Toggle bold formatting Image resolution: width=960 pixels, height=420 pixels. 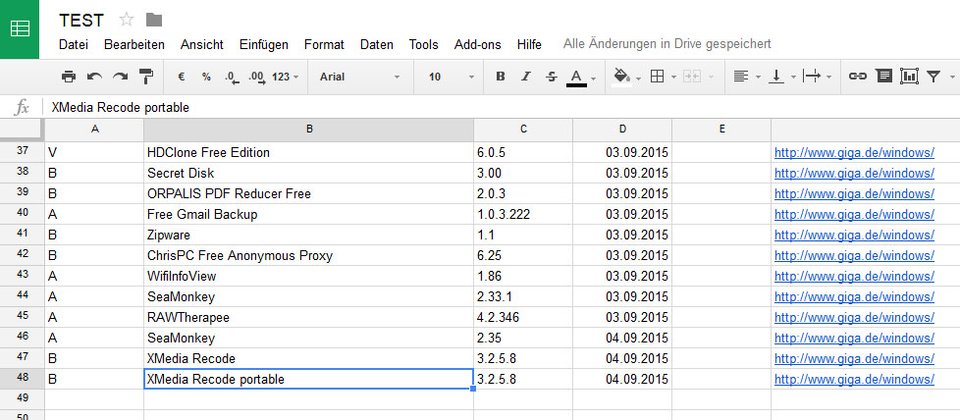point(500,77)
